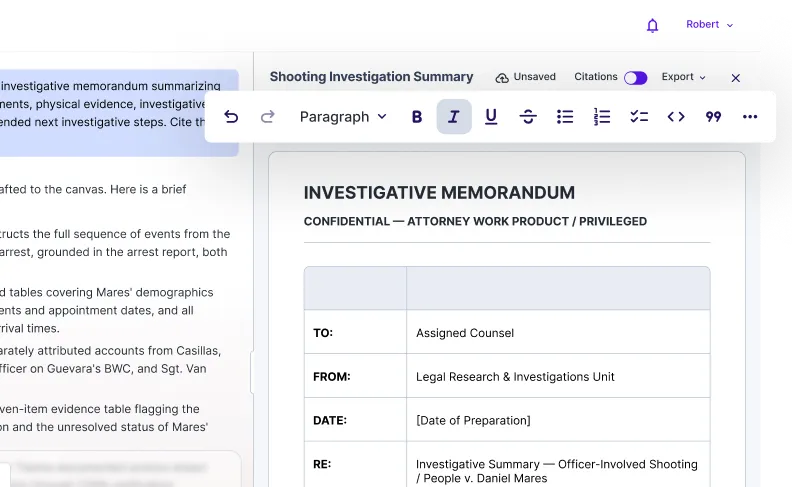Toggle italic formatting

[454, 117]
